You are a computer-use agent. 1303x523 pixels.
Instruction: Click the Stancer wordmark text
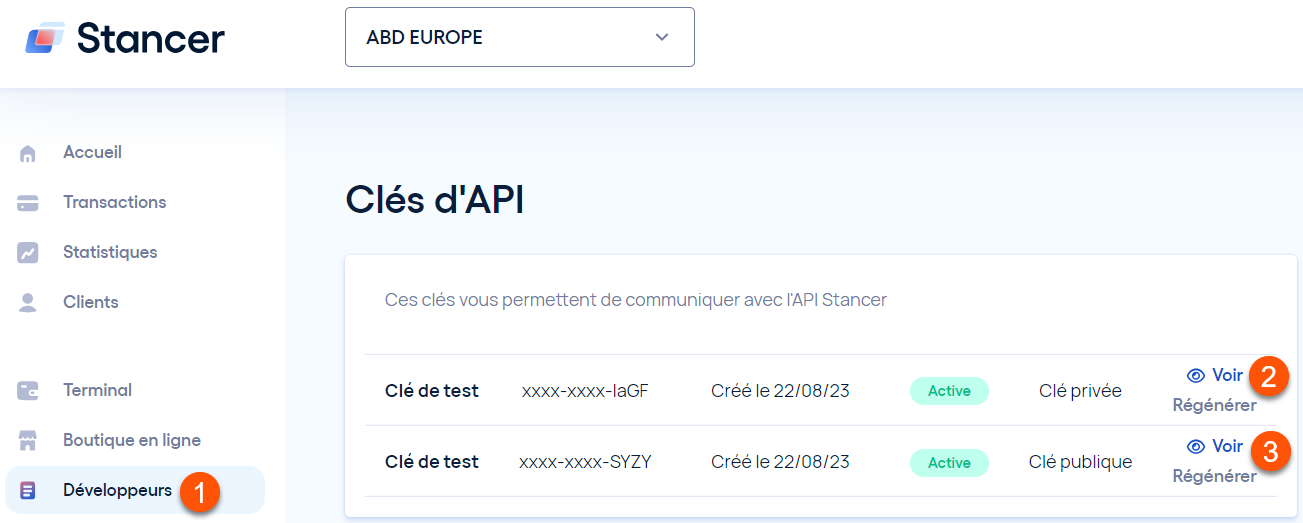(x=151, y=39)
